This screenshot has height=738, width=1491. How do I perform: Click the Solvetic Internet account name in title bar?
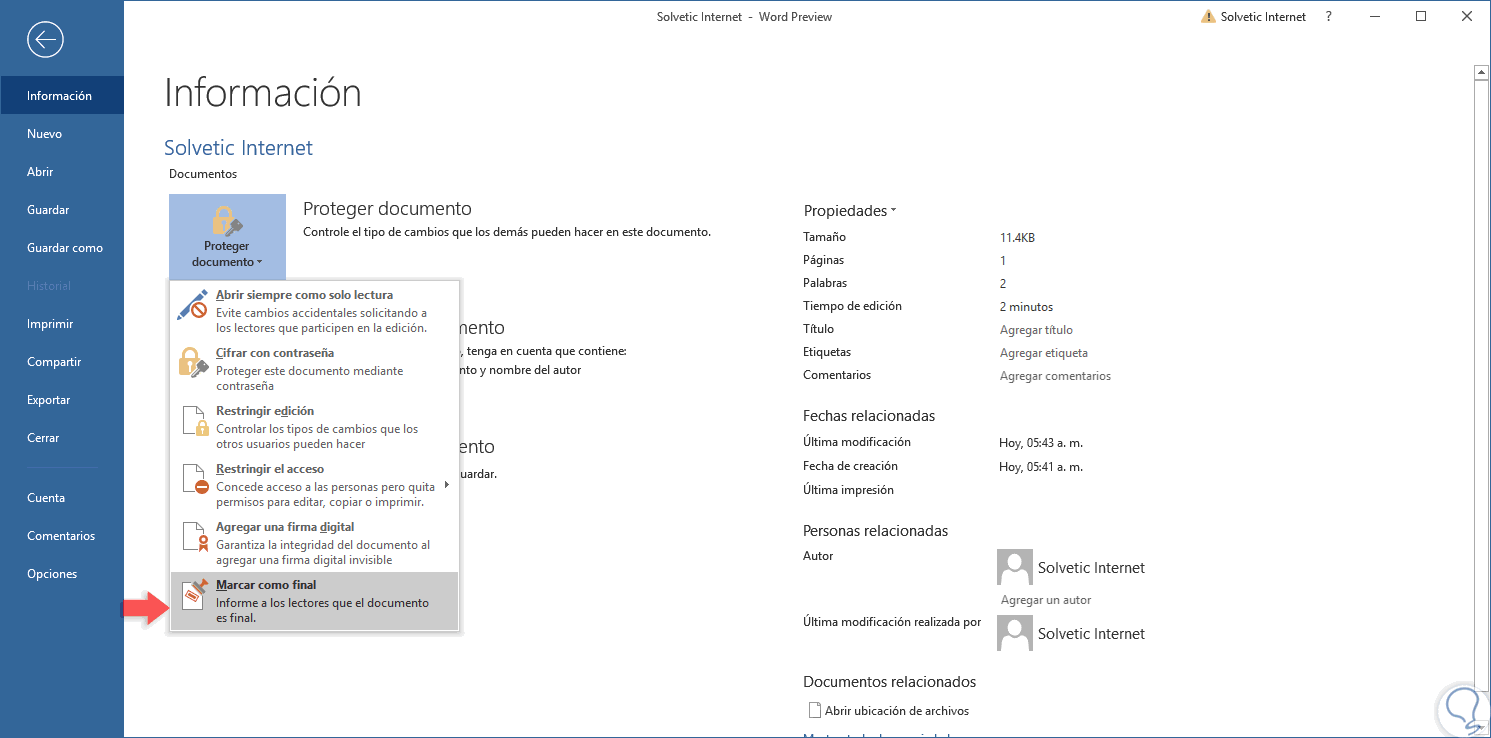point(1263,17)
